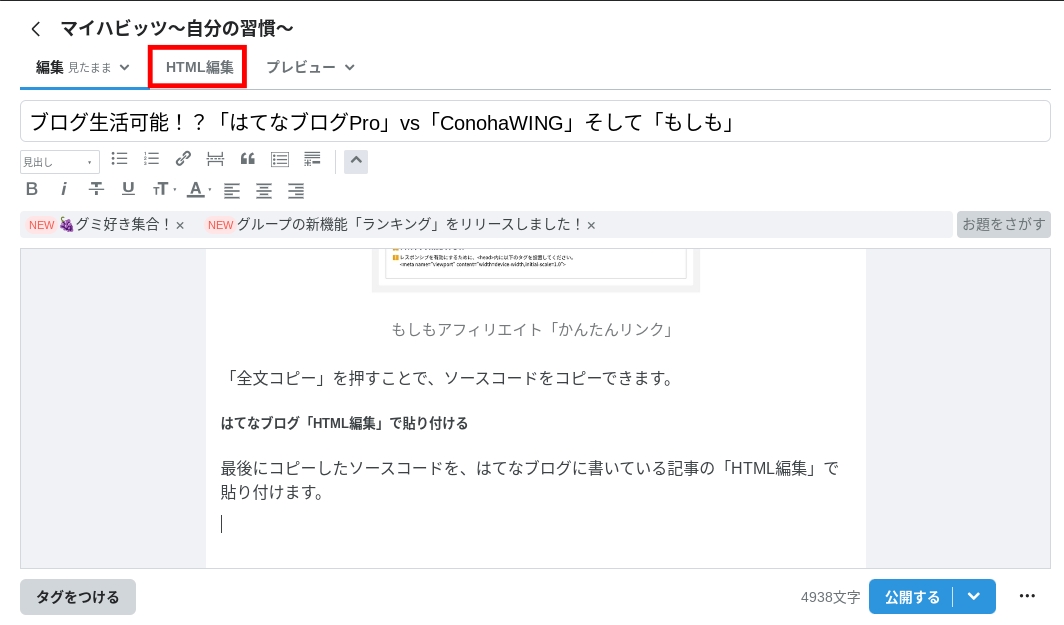Toggle italic formatting
The height and width of the screenshot is (625, 1064).
(63, 189)
